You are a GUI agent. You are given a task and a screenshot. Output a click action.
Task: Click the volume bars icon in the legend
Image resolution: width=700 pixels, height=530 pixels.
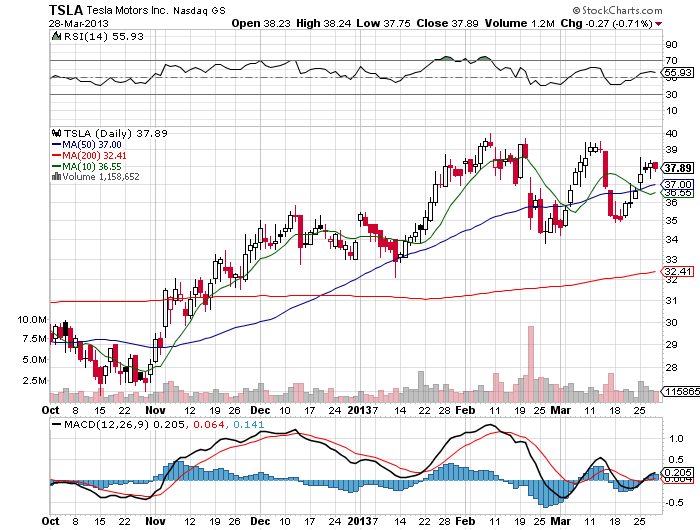point(56,176)
